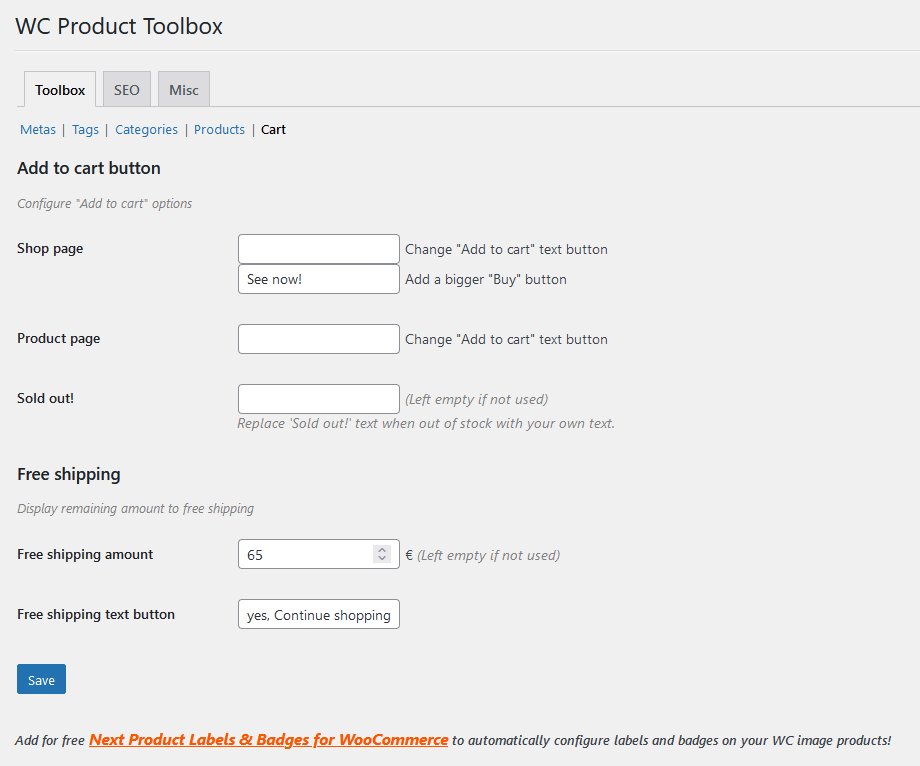The image size is (920, 766).
Task: Go to the Metas section link
Action: click(x=38, y=130)
